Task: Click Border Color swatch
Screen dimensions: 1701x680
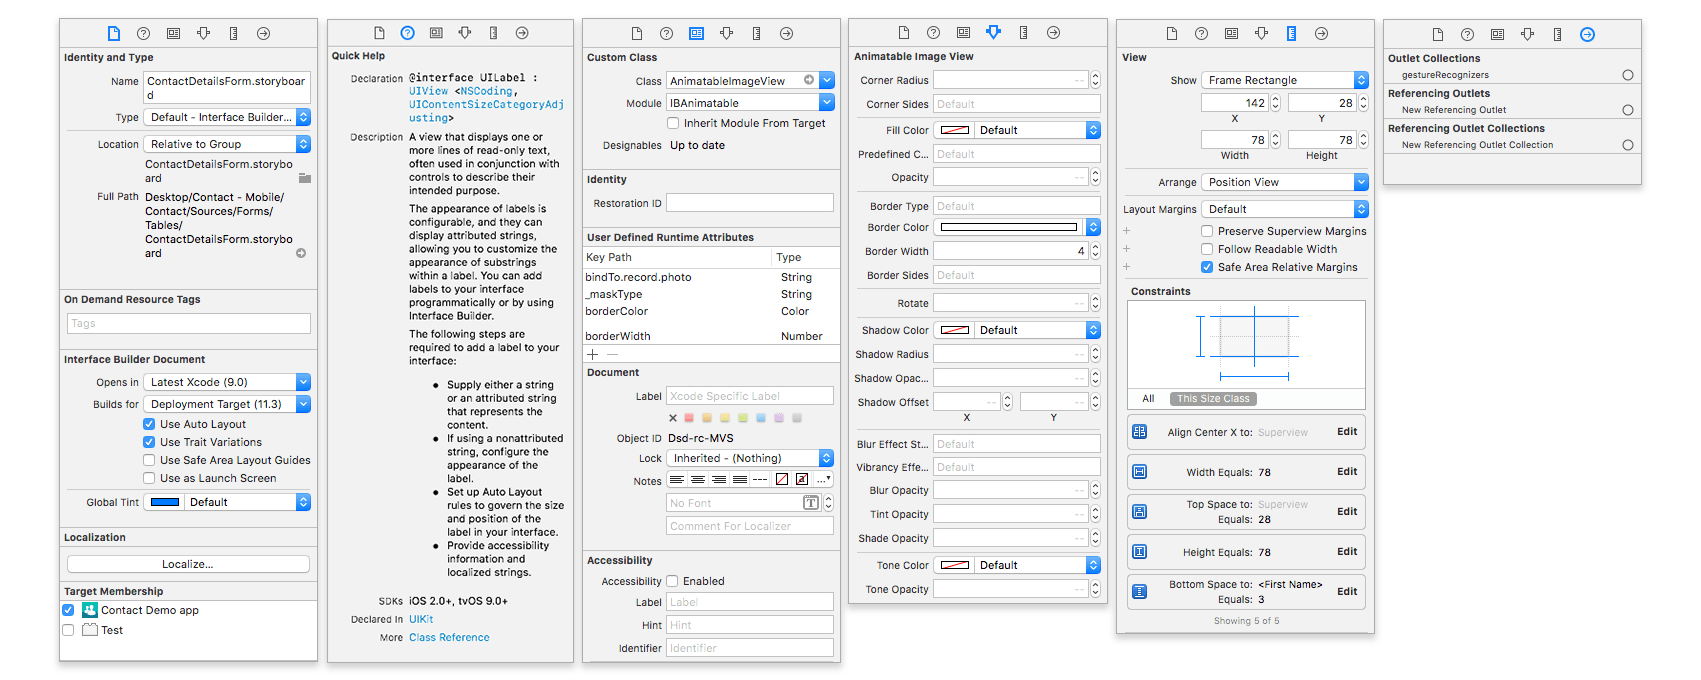Action: click(1009, 227)
